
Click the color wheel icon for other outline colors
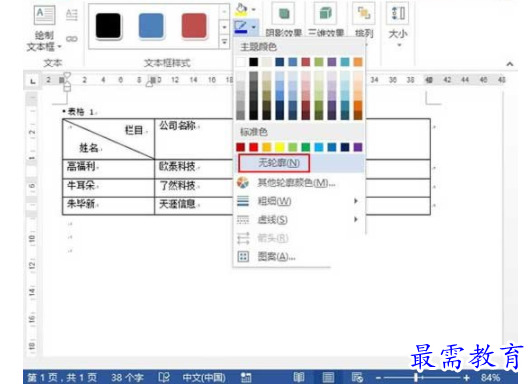point(243,183)
